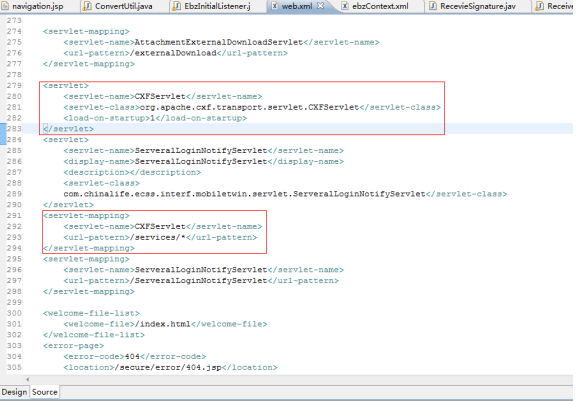Click line number 283 in the gutter
The width and height of the screenshot is (580, 401).
[x=14, y=129]
